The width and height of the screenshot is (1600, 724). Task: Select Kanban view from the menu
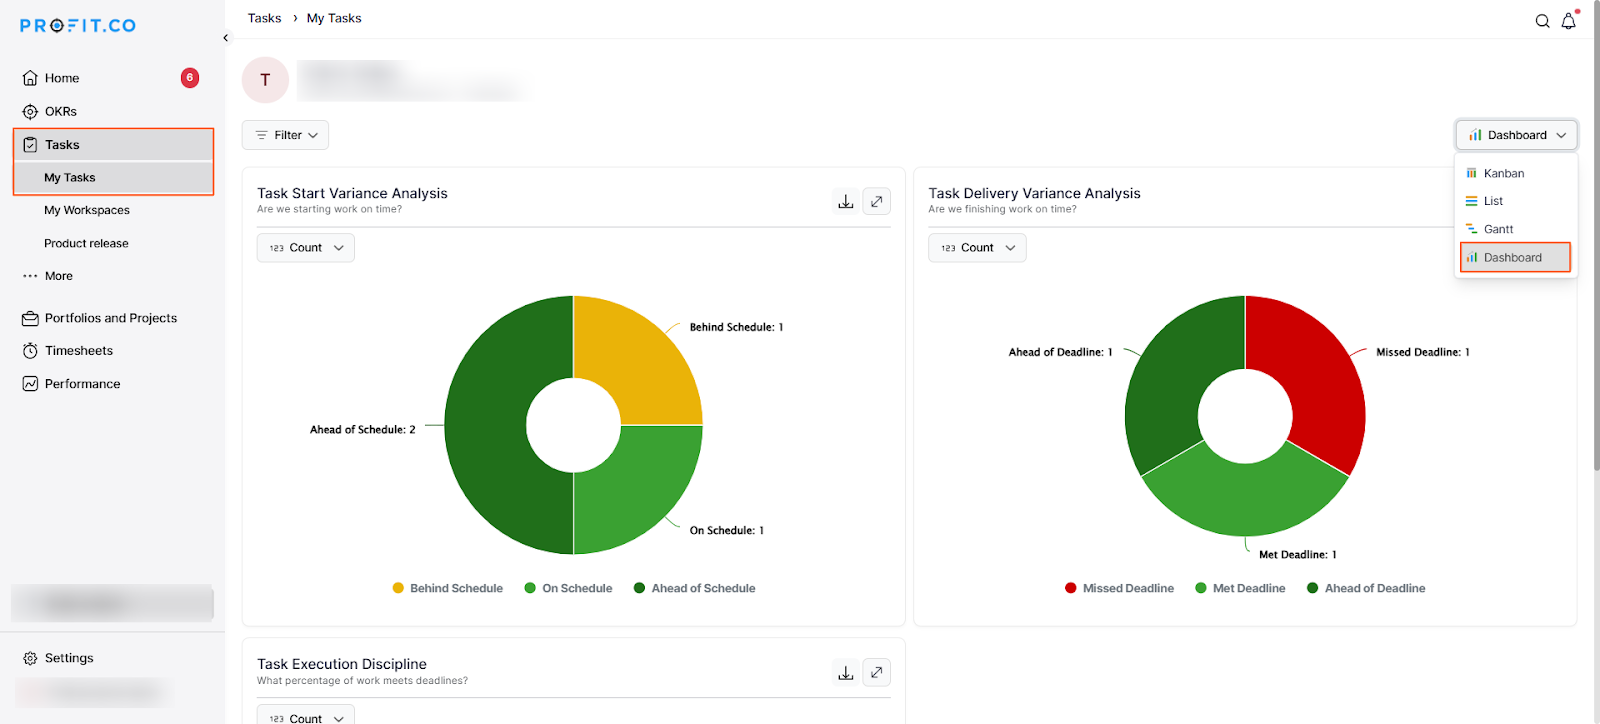click(x=1503, y=173)
